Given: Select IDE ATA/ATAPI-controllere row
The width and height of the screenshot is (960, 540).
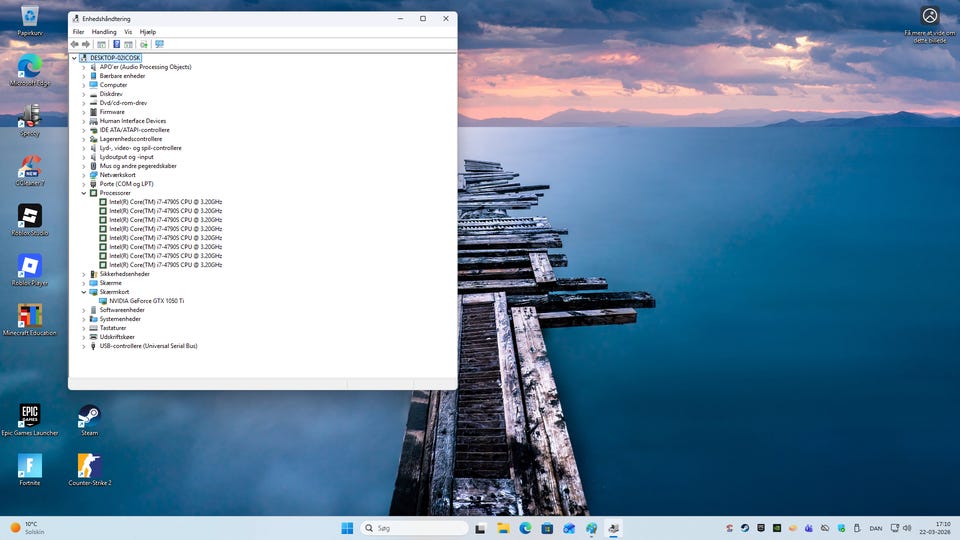Looking at the screenshot, I should pyautogui.click(x=134, y=130).
